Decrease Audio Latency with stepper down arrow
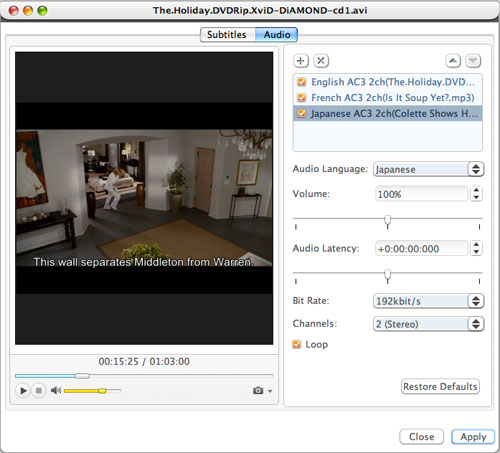The height and width of the screenshot is (453, 500). (476, 252)
